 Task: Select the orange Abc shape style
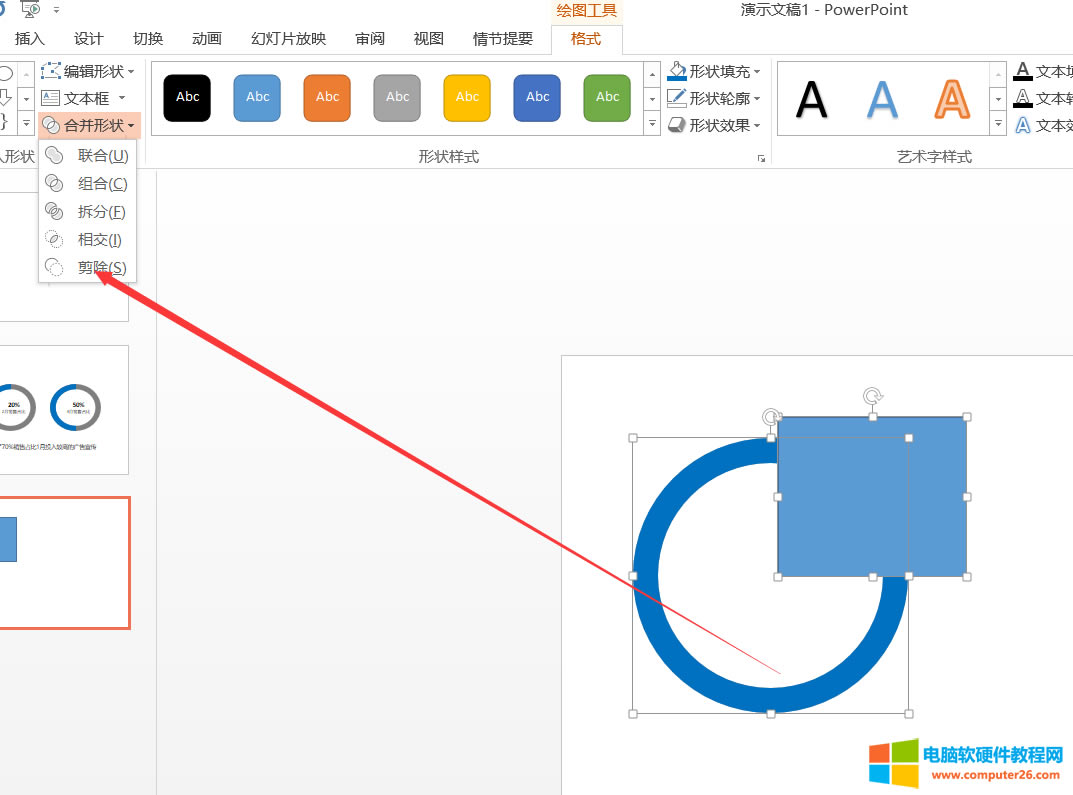tap(326, 97)
